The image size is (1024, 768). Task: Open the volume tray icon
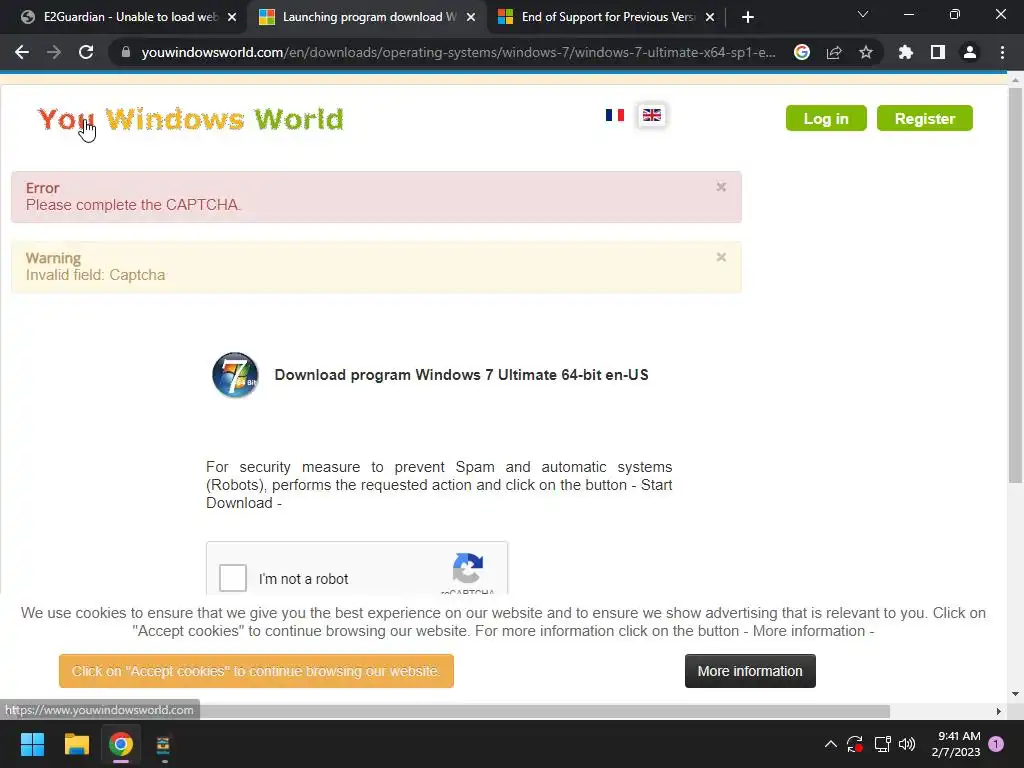click(x=907, y=744)
